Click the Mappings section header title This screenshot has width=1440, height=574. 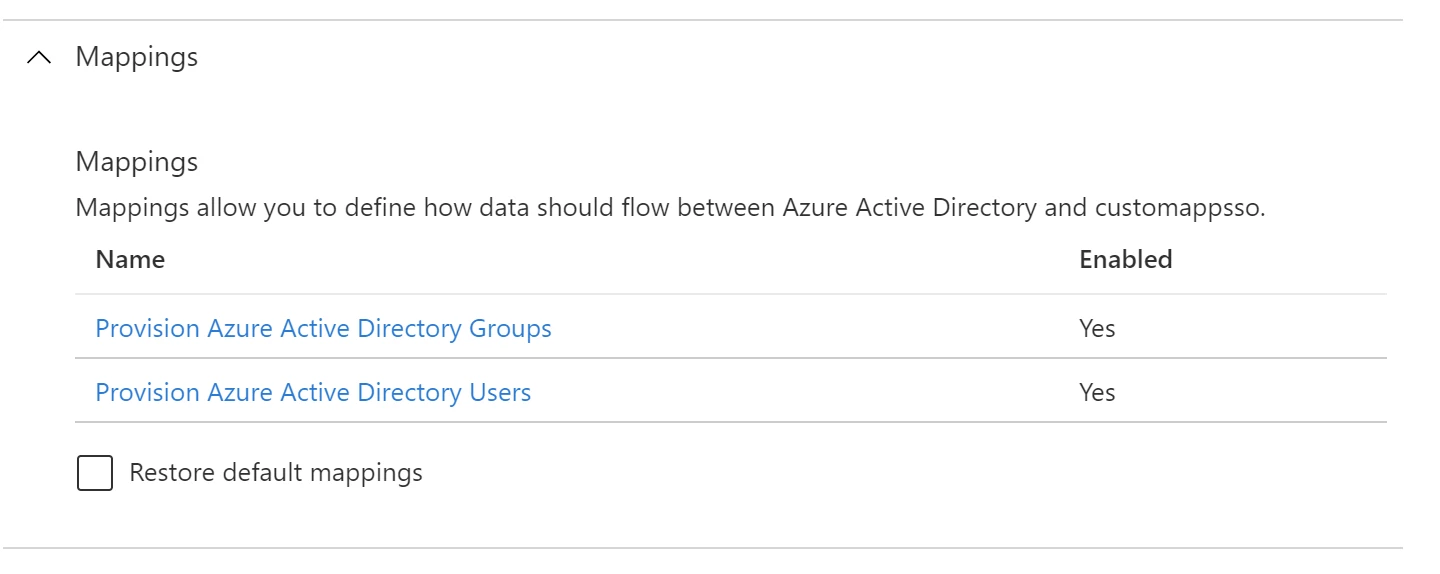tap(137, 57)
